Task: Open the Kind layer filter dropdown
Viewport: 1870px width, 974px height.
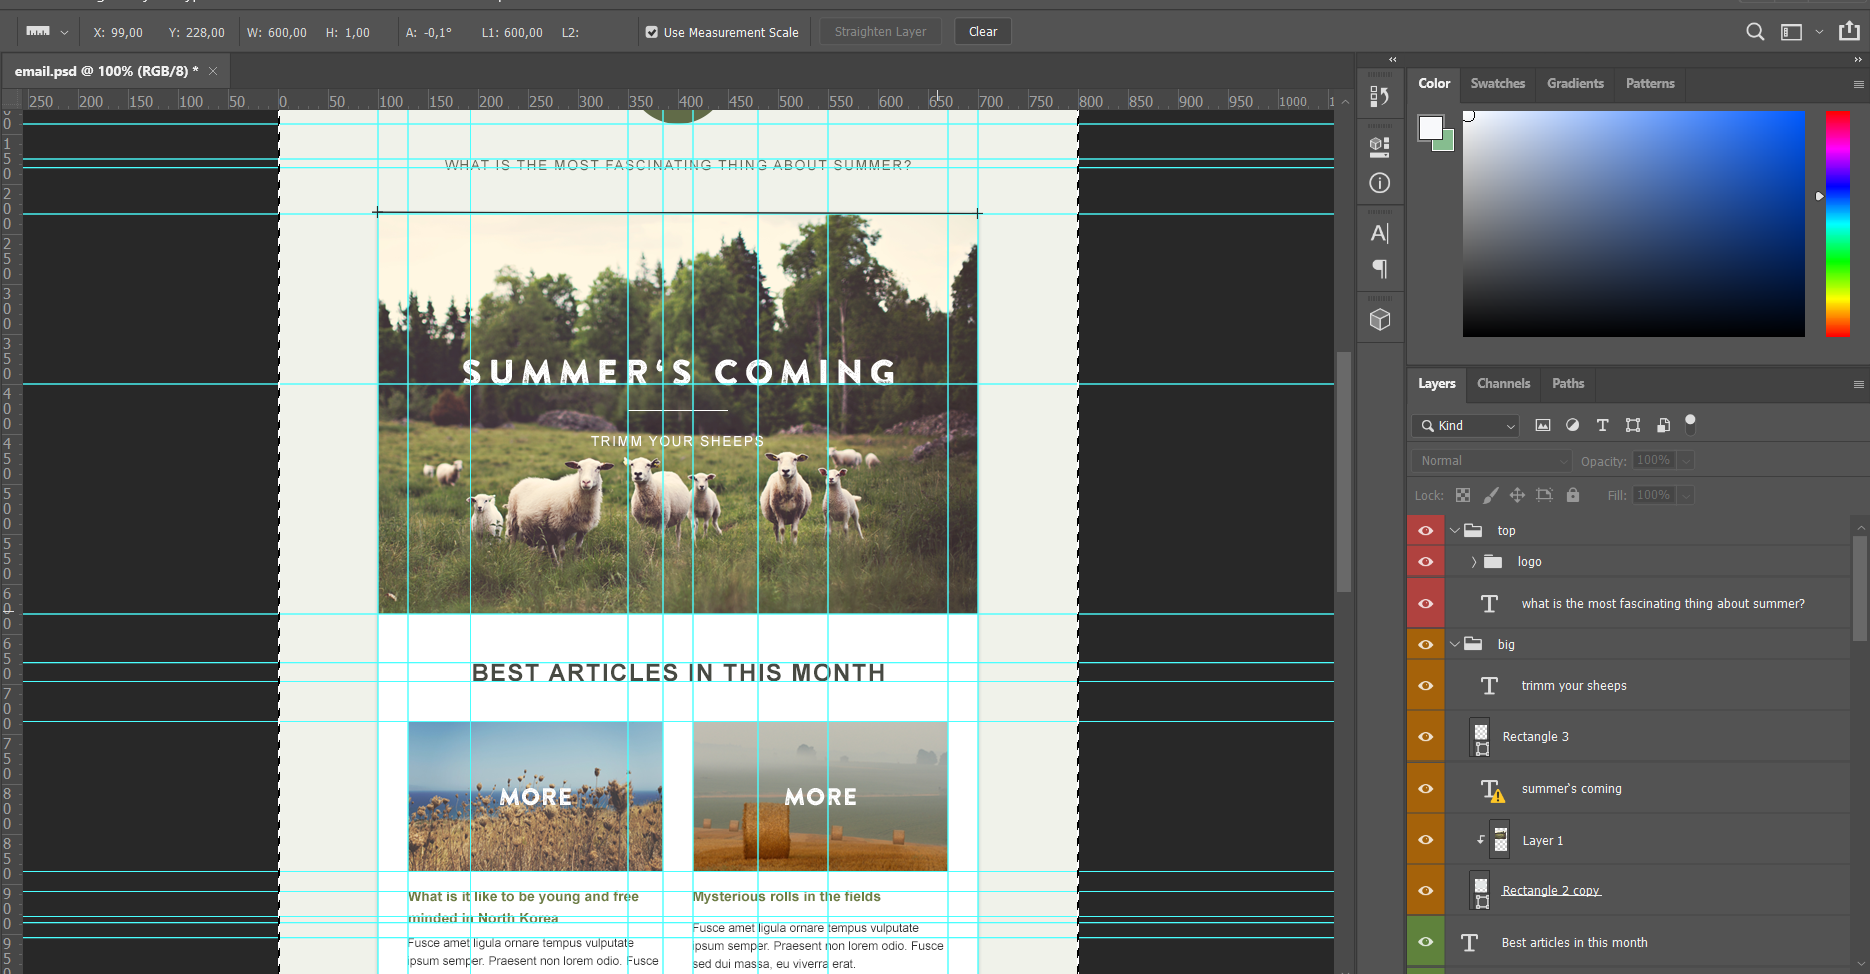Action: [1467, 426]
